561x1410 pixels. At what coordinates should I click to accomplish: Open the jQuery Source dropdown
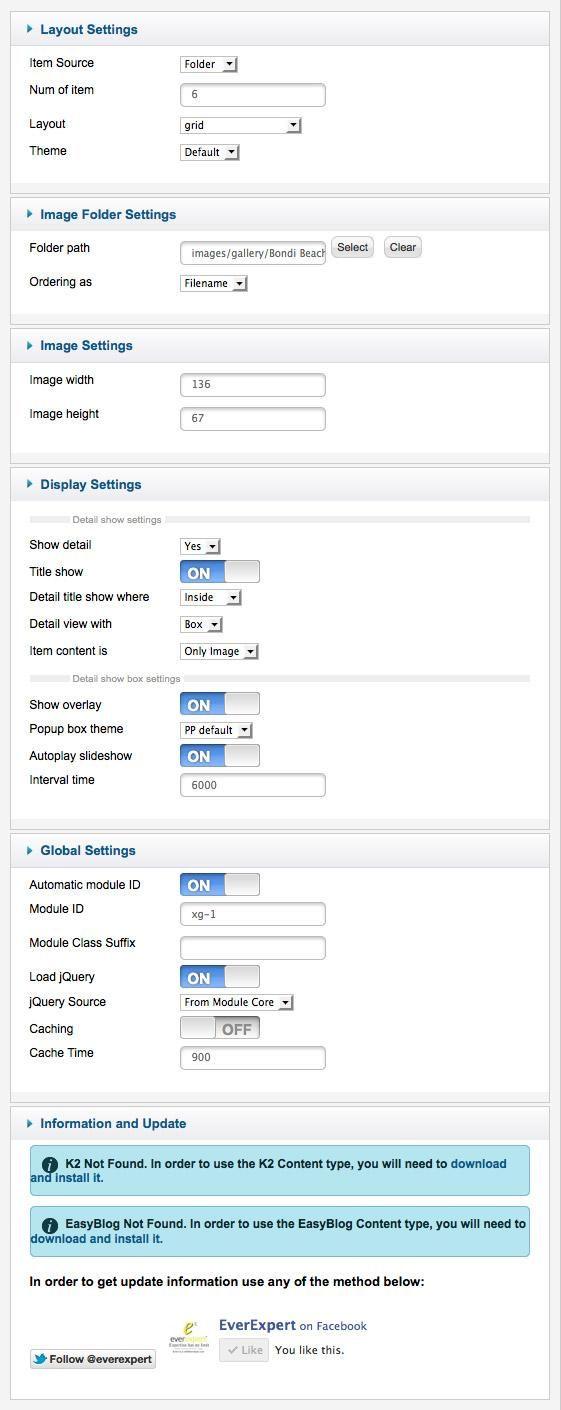(237, 1002)
